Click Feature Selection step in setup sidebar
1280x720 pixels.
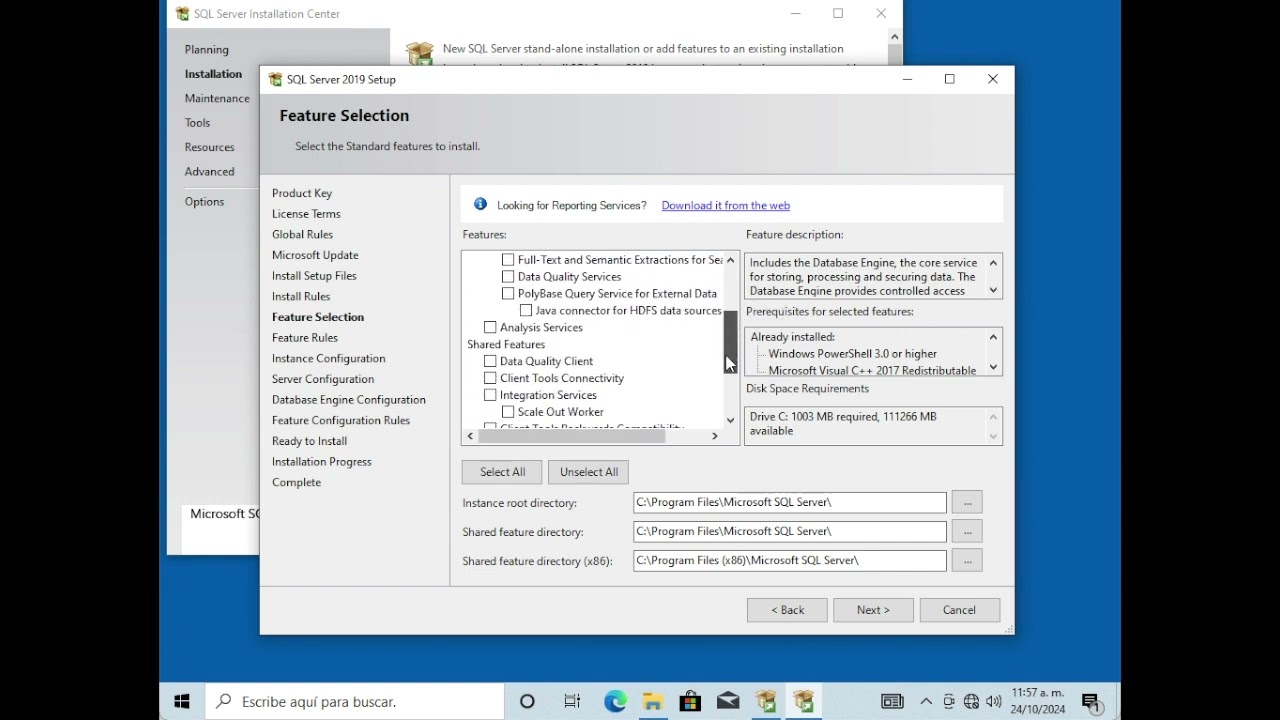pyautogui.click(x=318, y=317)
